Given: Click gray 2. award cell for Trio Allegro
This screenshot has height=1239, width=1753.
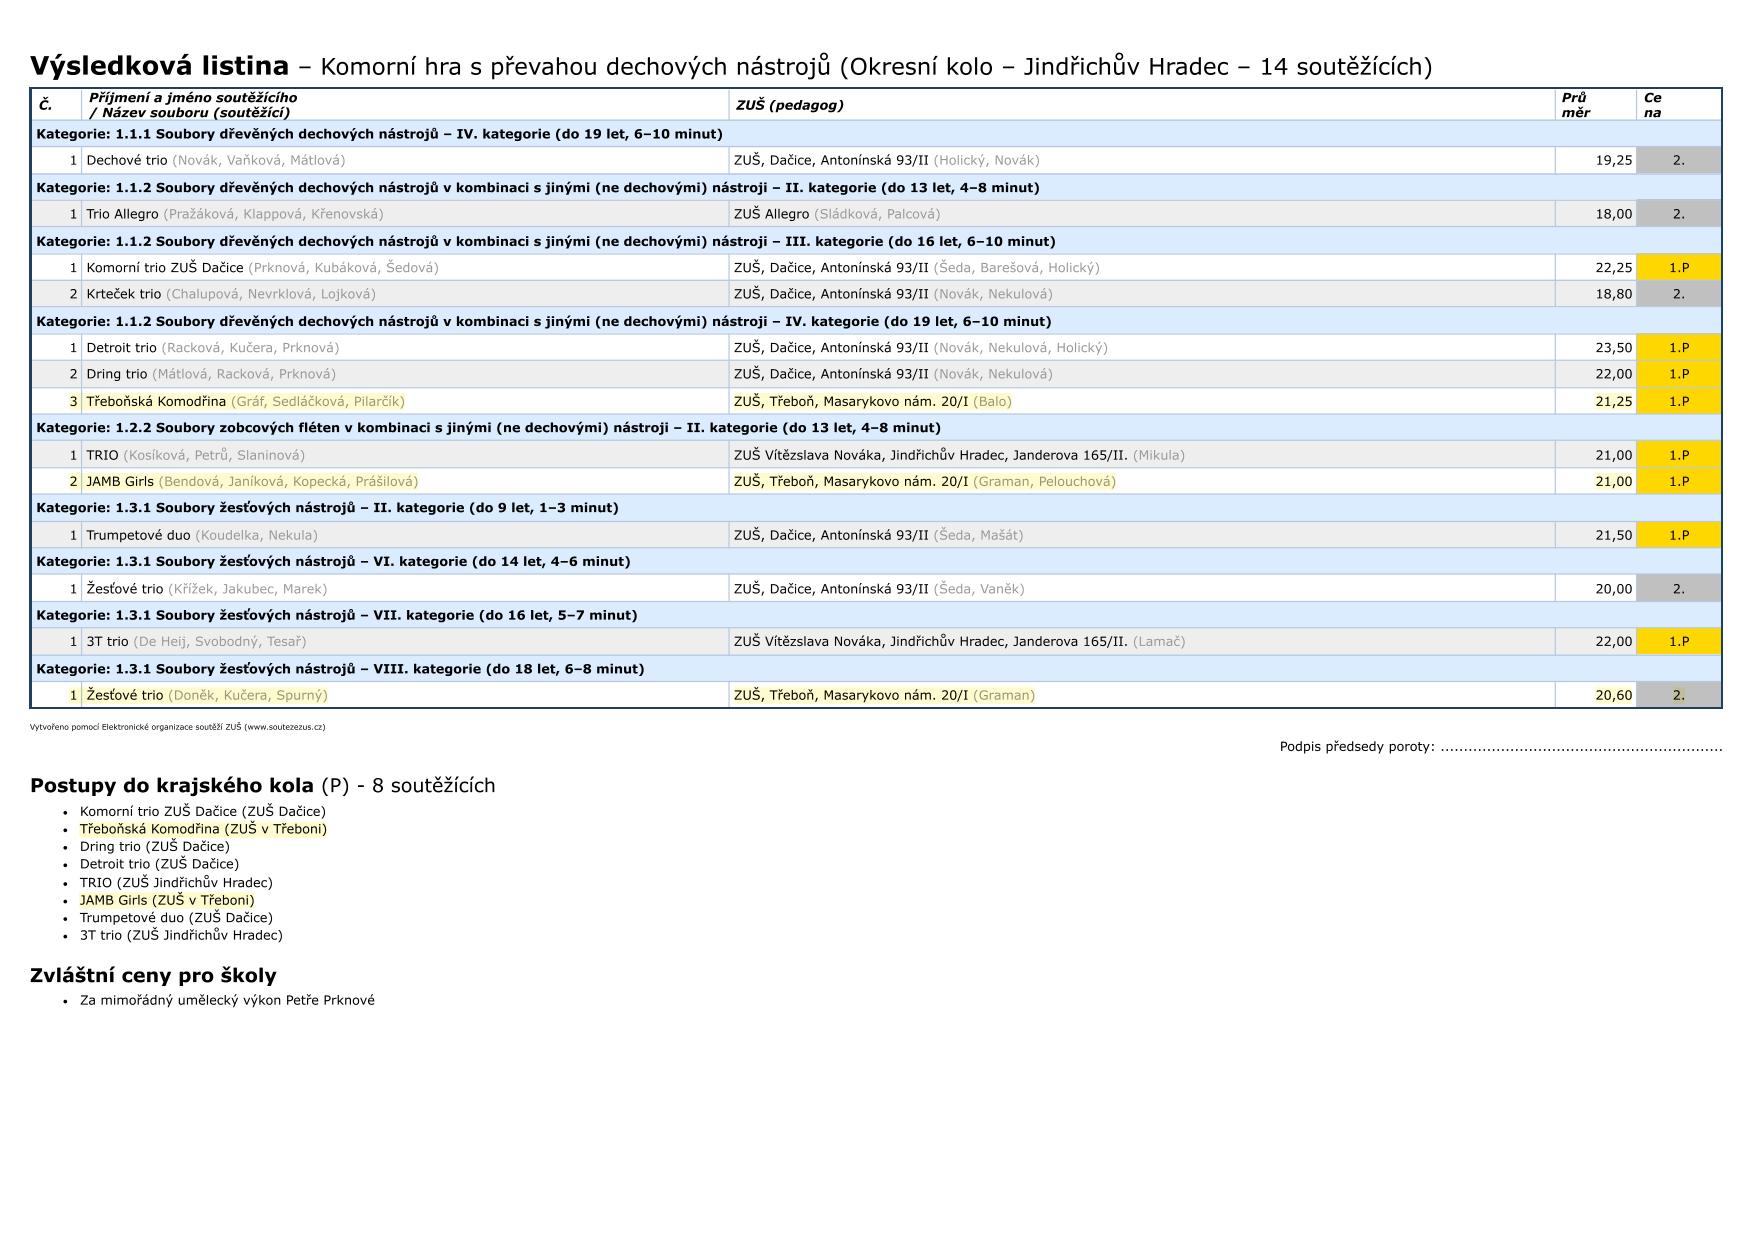Looking at the screenshot, I should [1678, 214].
